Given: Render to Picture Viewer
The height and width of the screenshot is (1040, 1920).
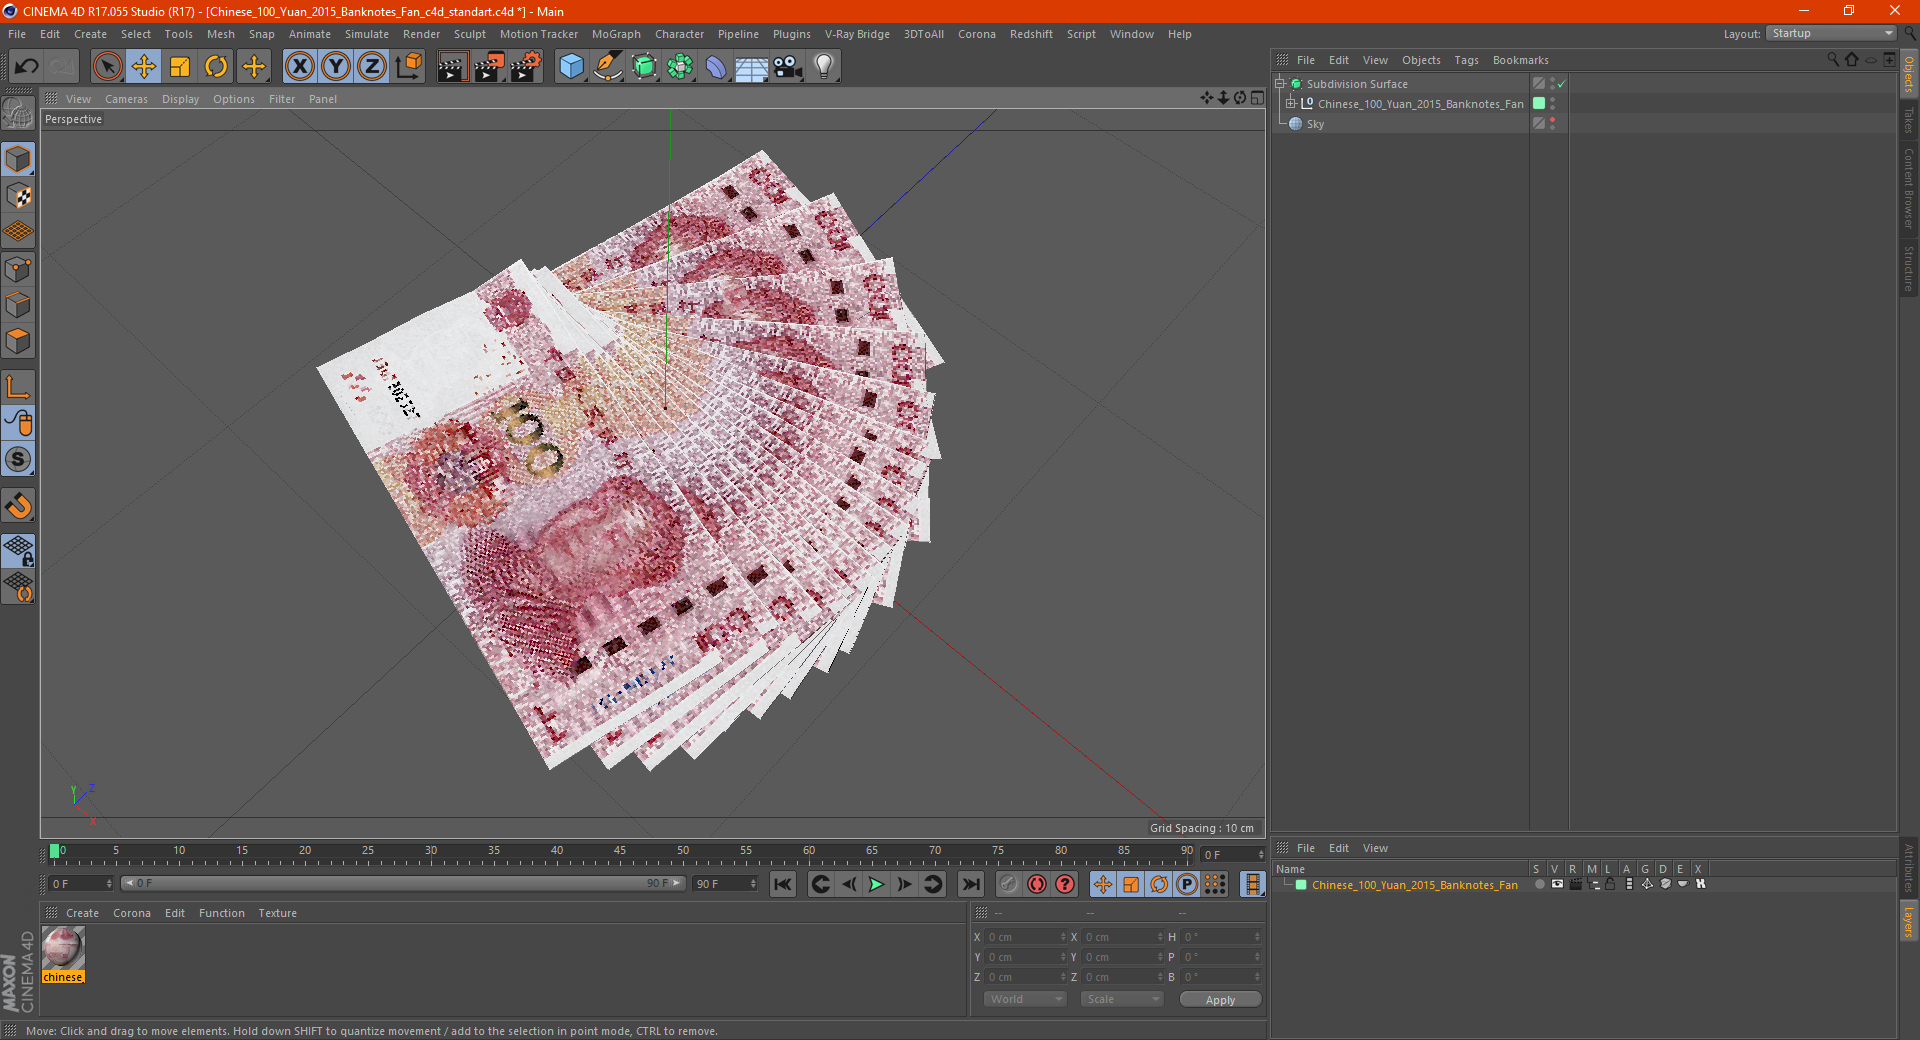Looking at the screenshot, I should tap(489, 67).
